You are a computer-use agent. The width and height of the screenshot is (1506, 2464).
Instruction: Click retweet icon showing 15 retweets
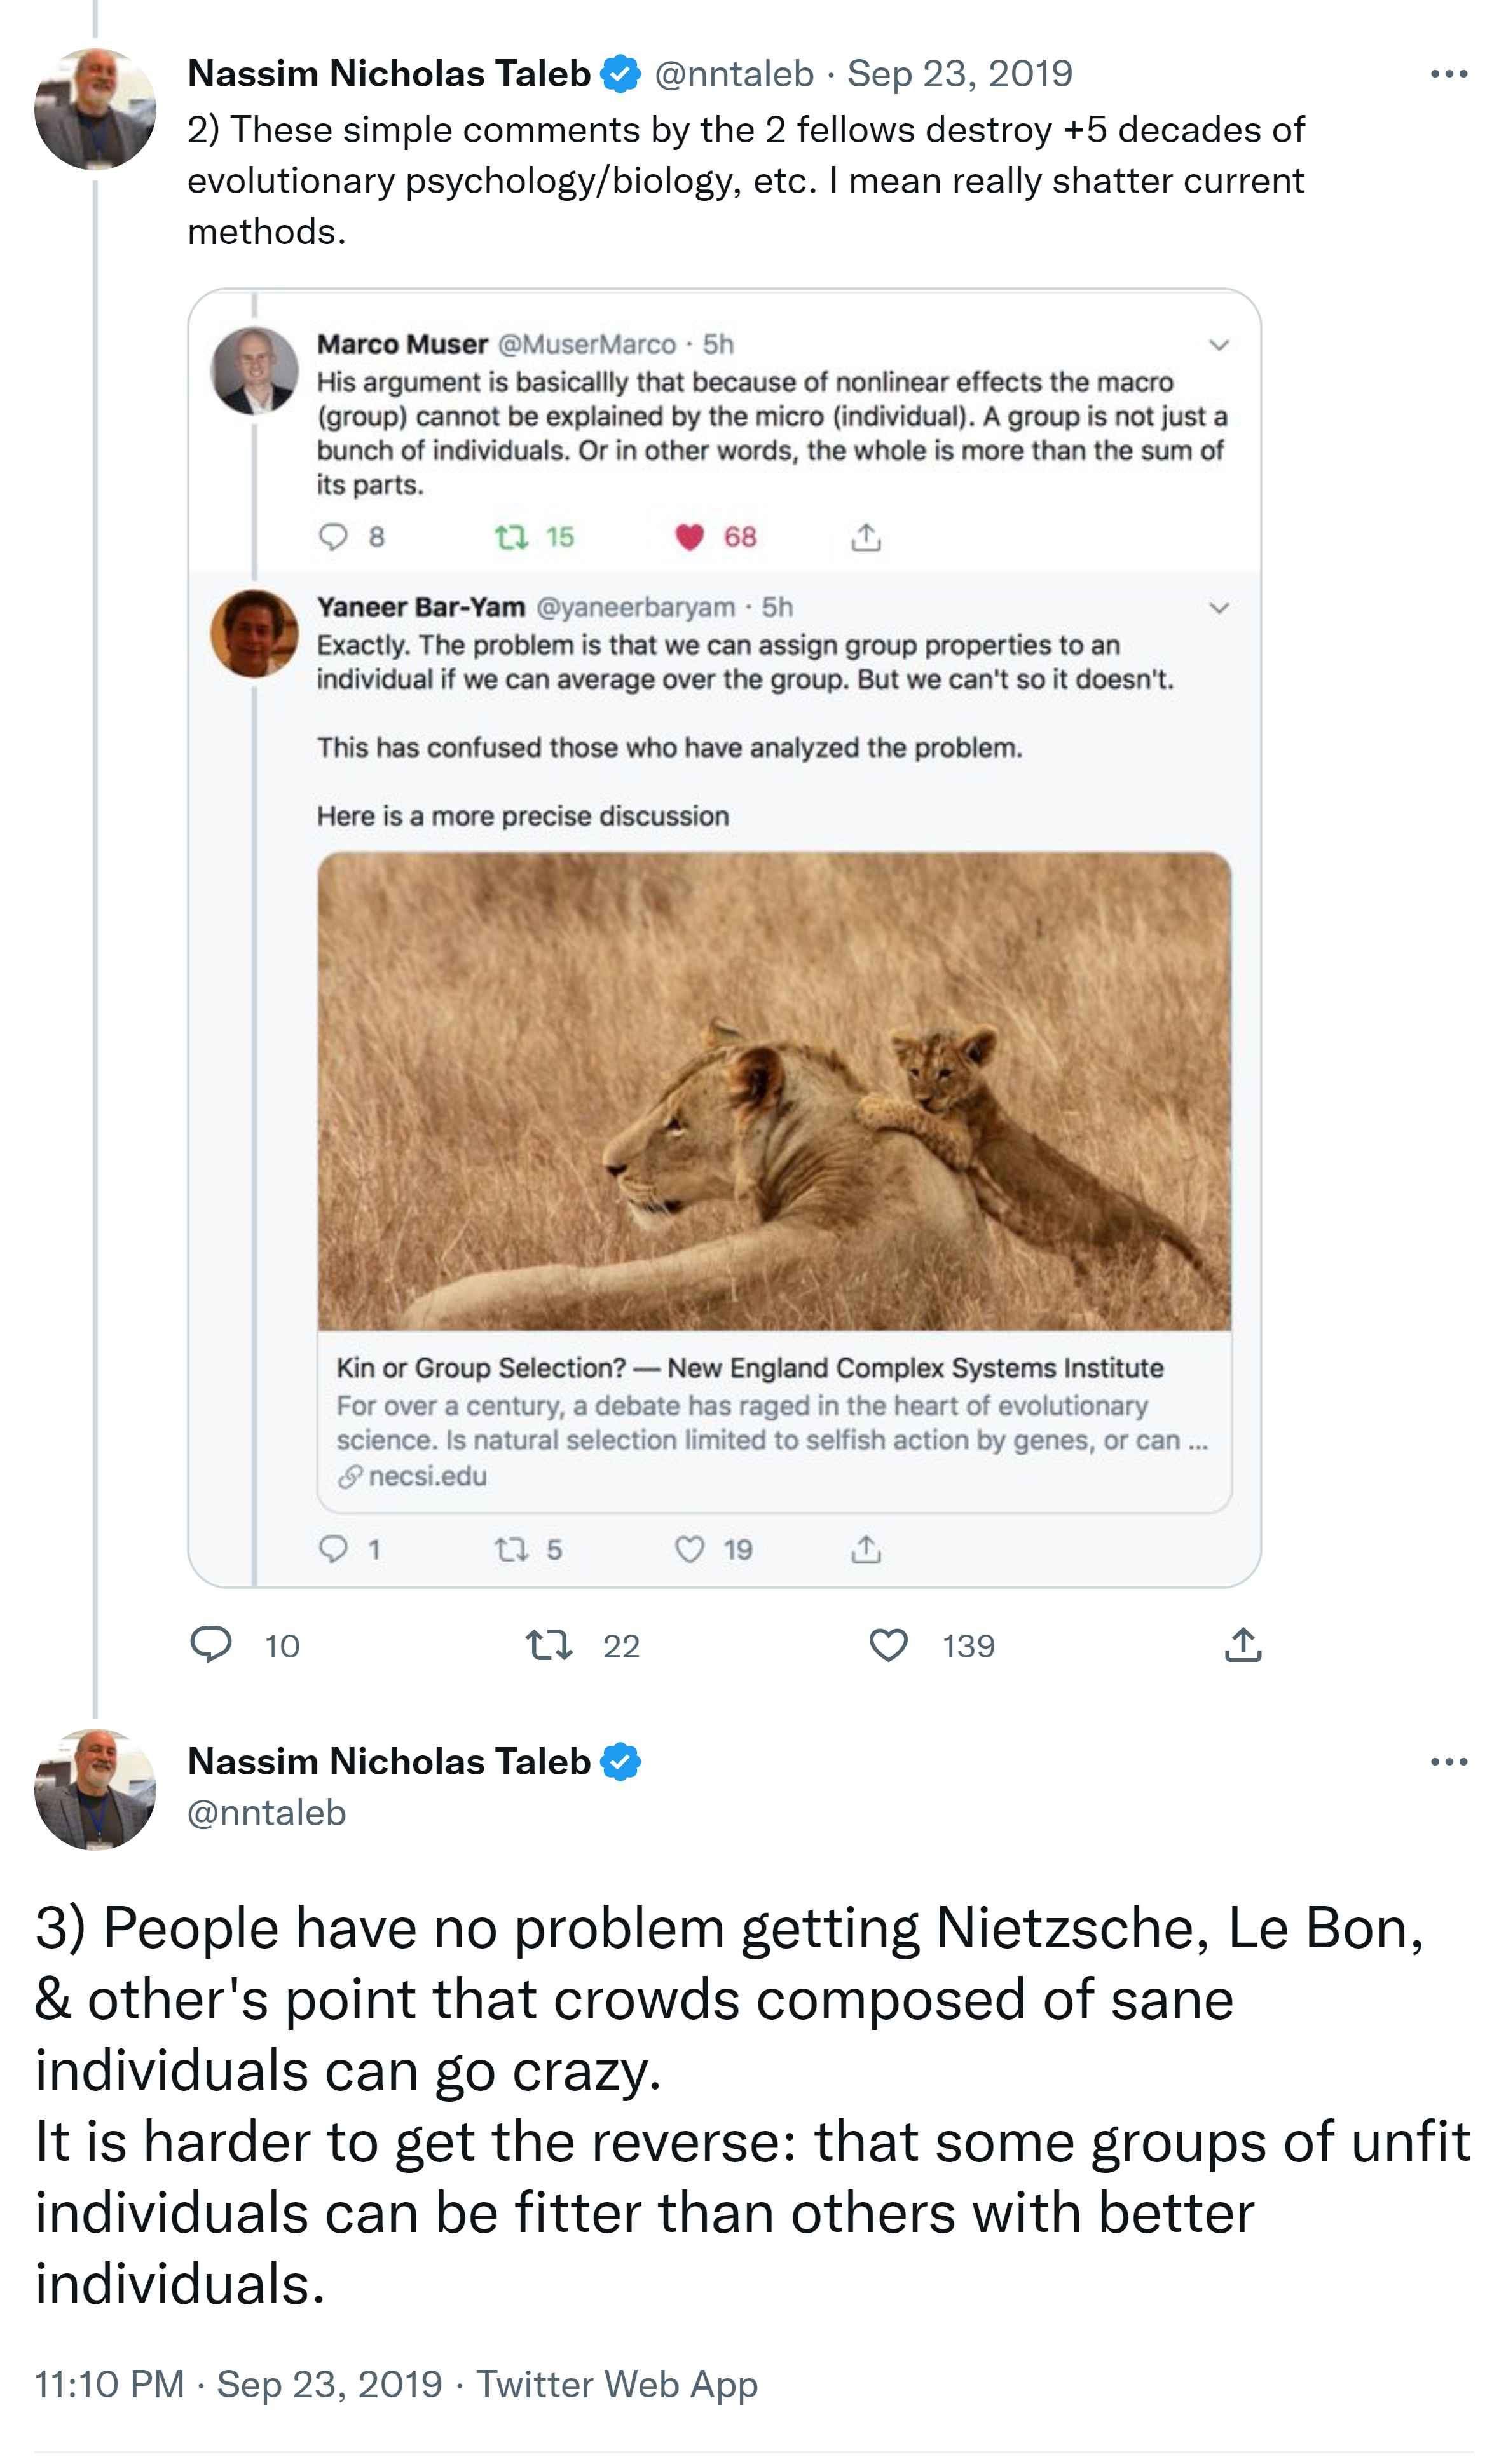[512, 538]
